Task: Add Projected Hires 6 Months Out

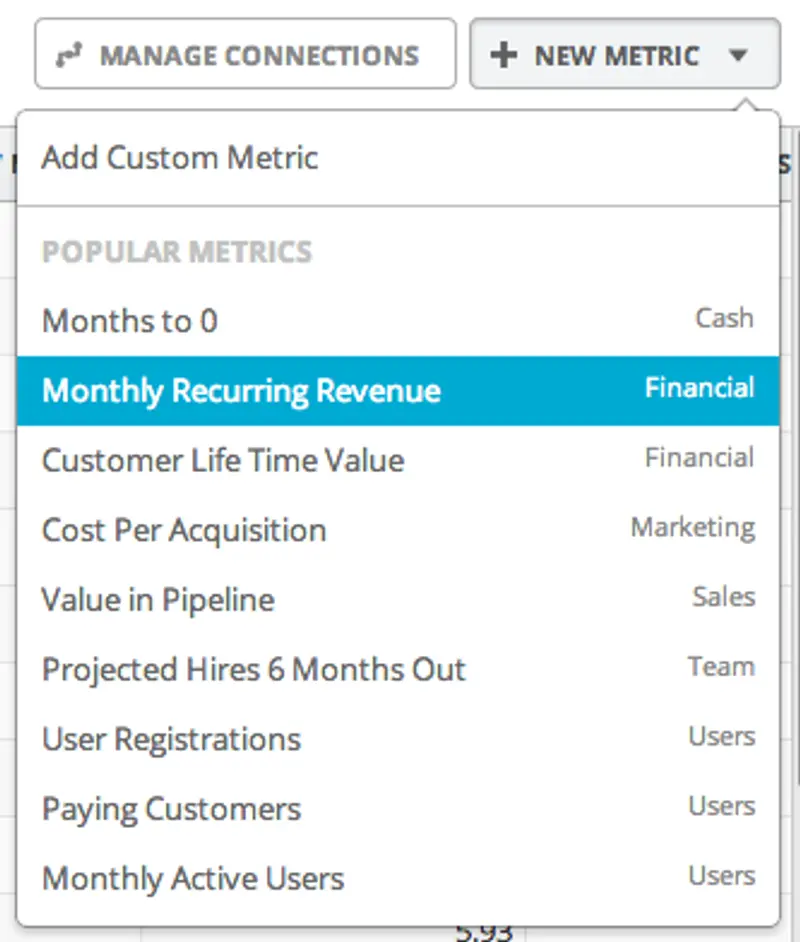Action: click(x=254, y=669)
